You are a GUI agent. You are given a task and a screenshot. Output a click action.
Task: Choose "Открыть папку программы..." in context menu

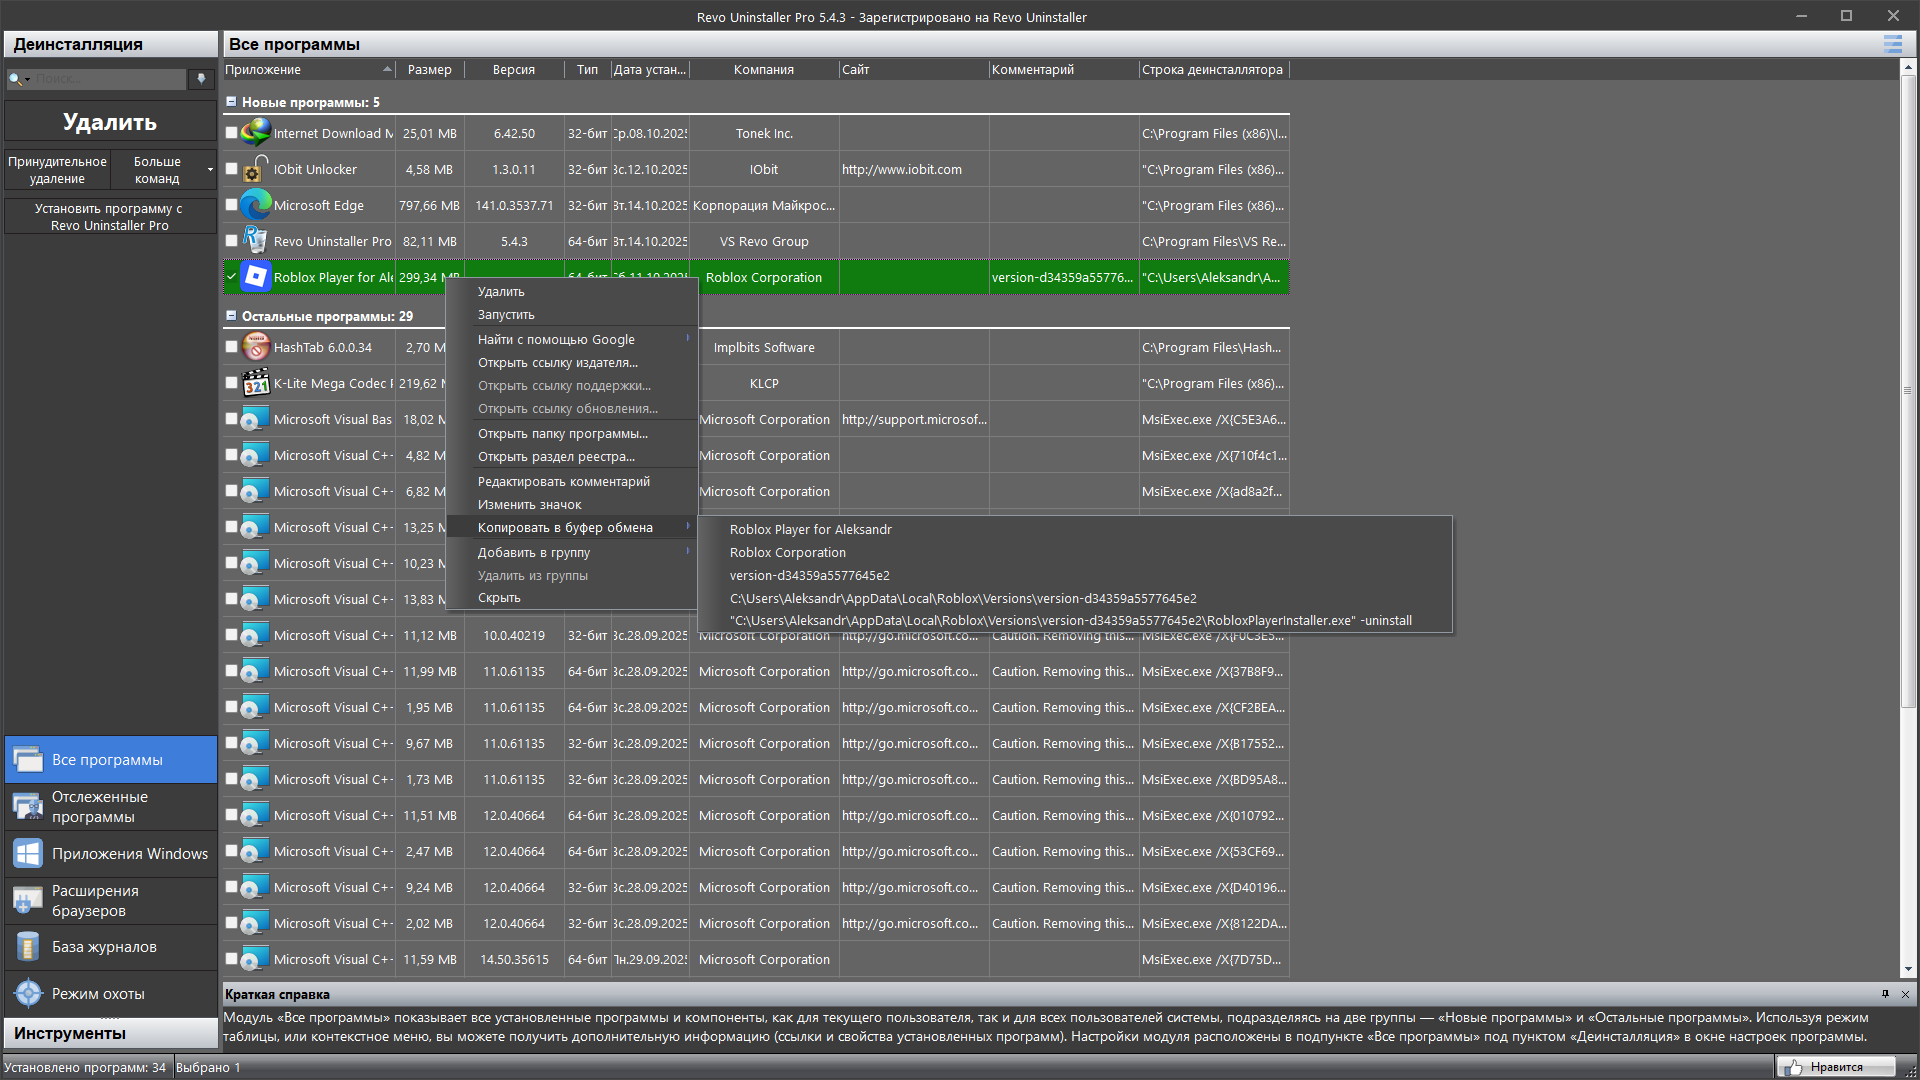coord(562,433)
